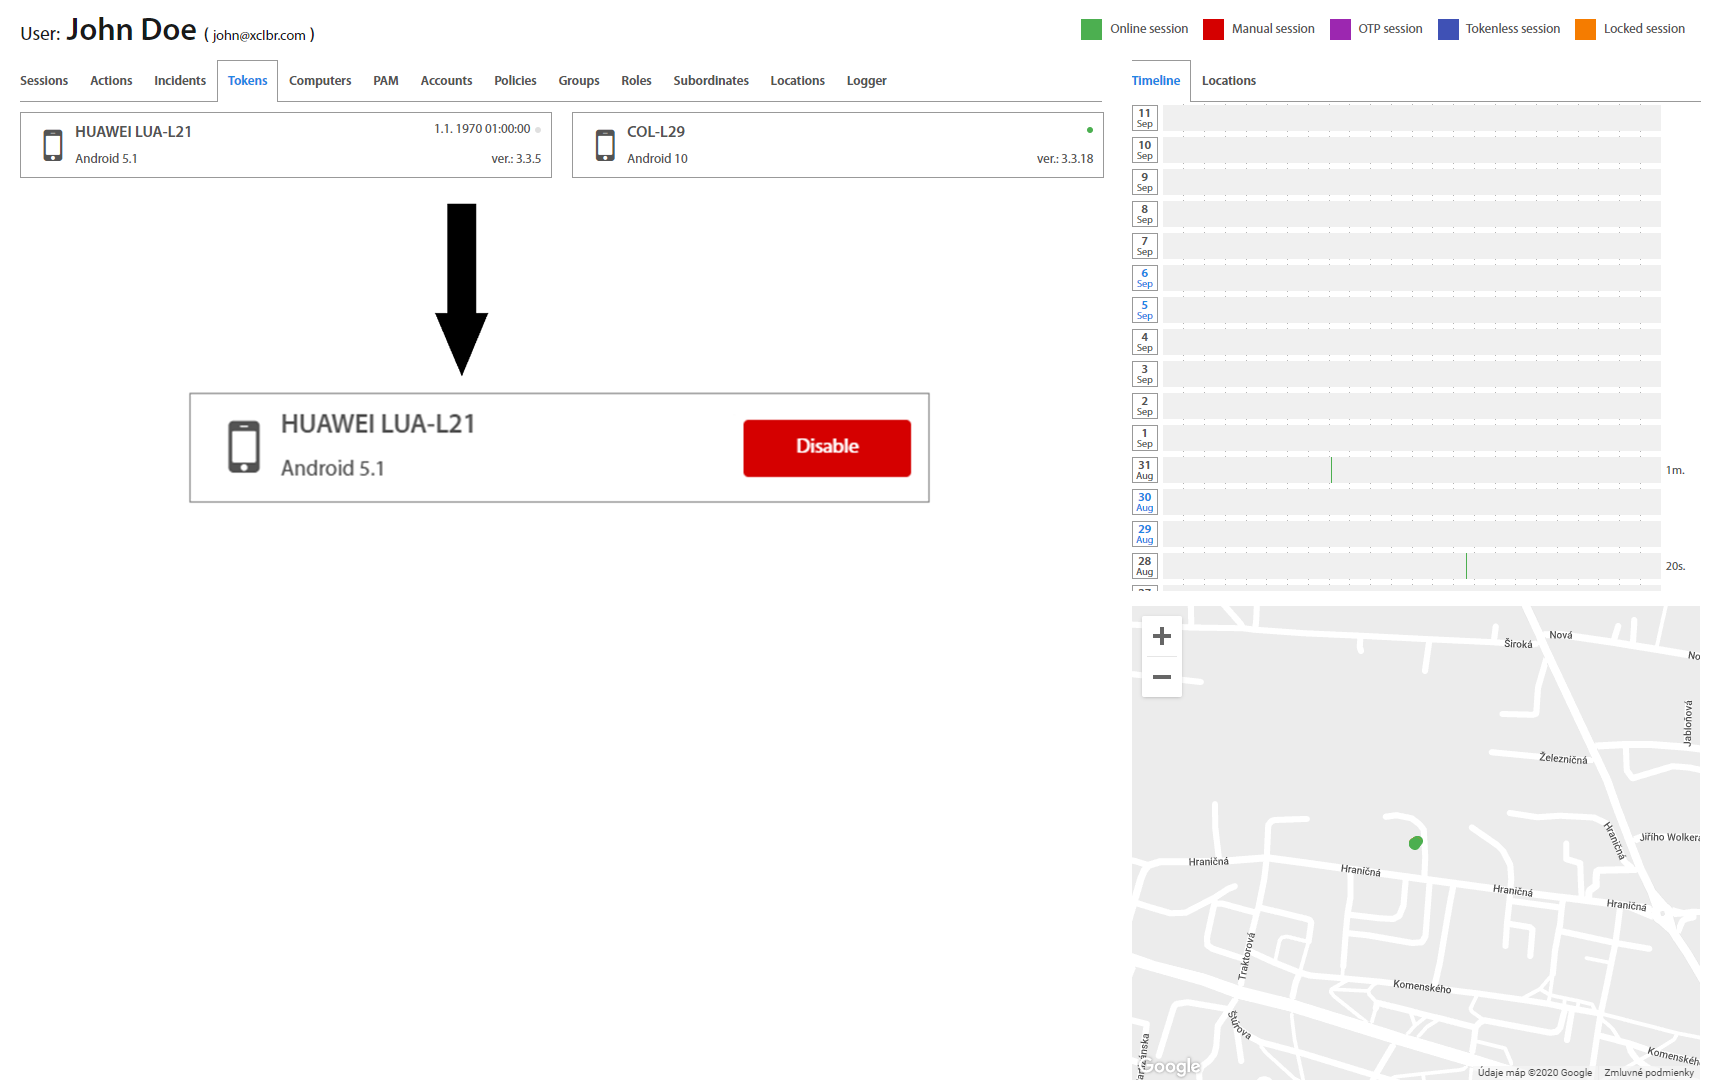Image resolution: width=1720 pixels, height=1080 pixels.
Task: Open the Locations tab next to Timeline
Action: [x=1228, y=81]
